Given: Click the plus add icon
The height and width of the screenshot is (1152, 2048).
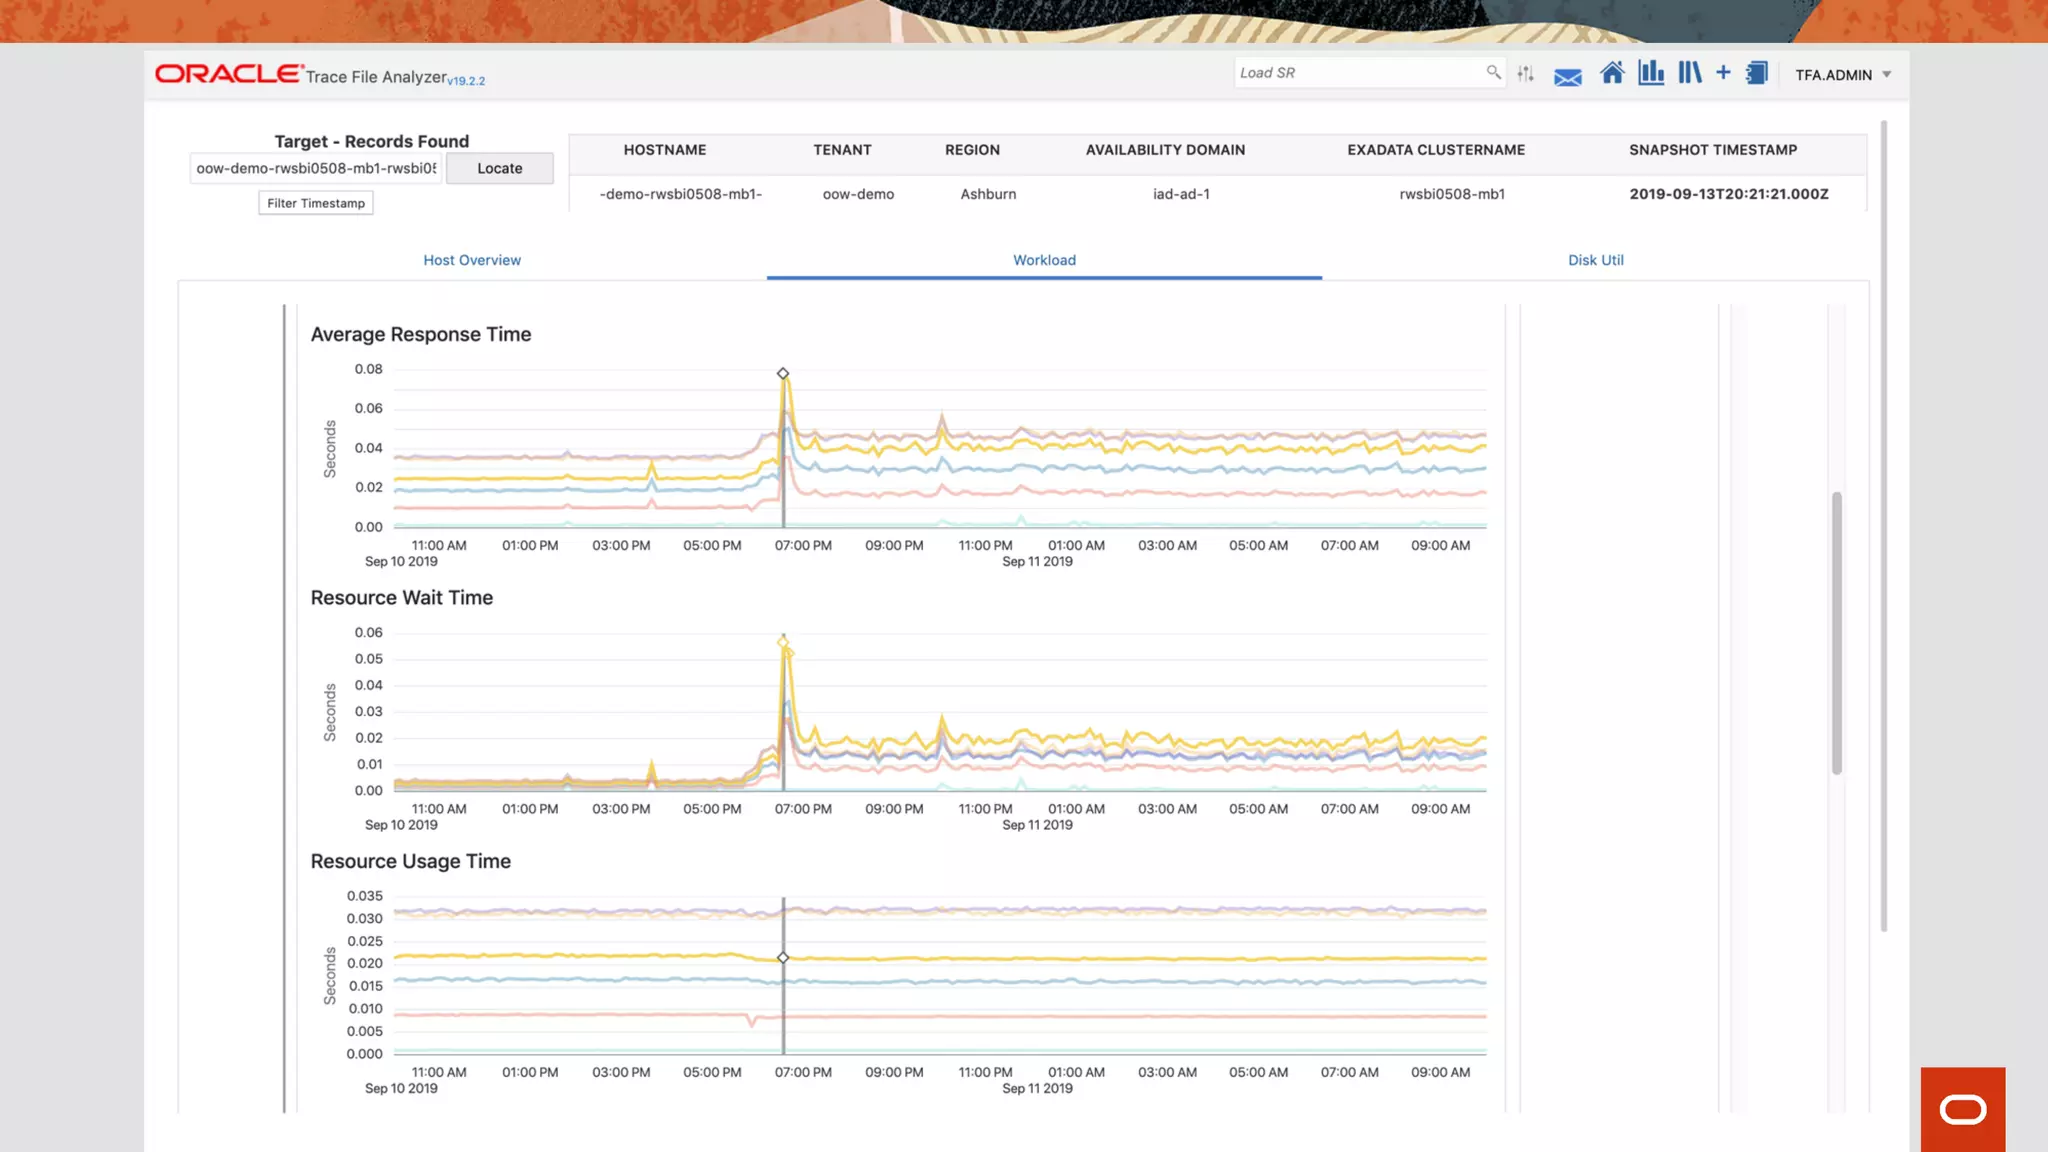Looking at the screenshot, I should 1723,73.
